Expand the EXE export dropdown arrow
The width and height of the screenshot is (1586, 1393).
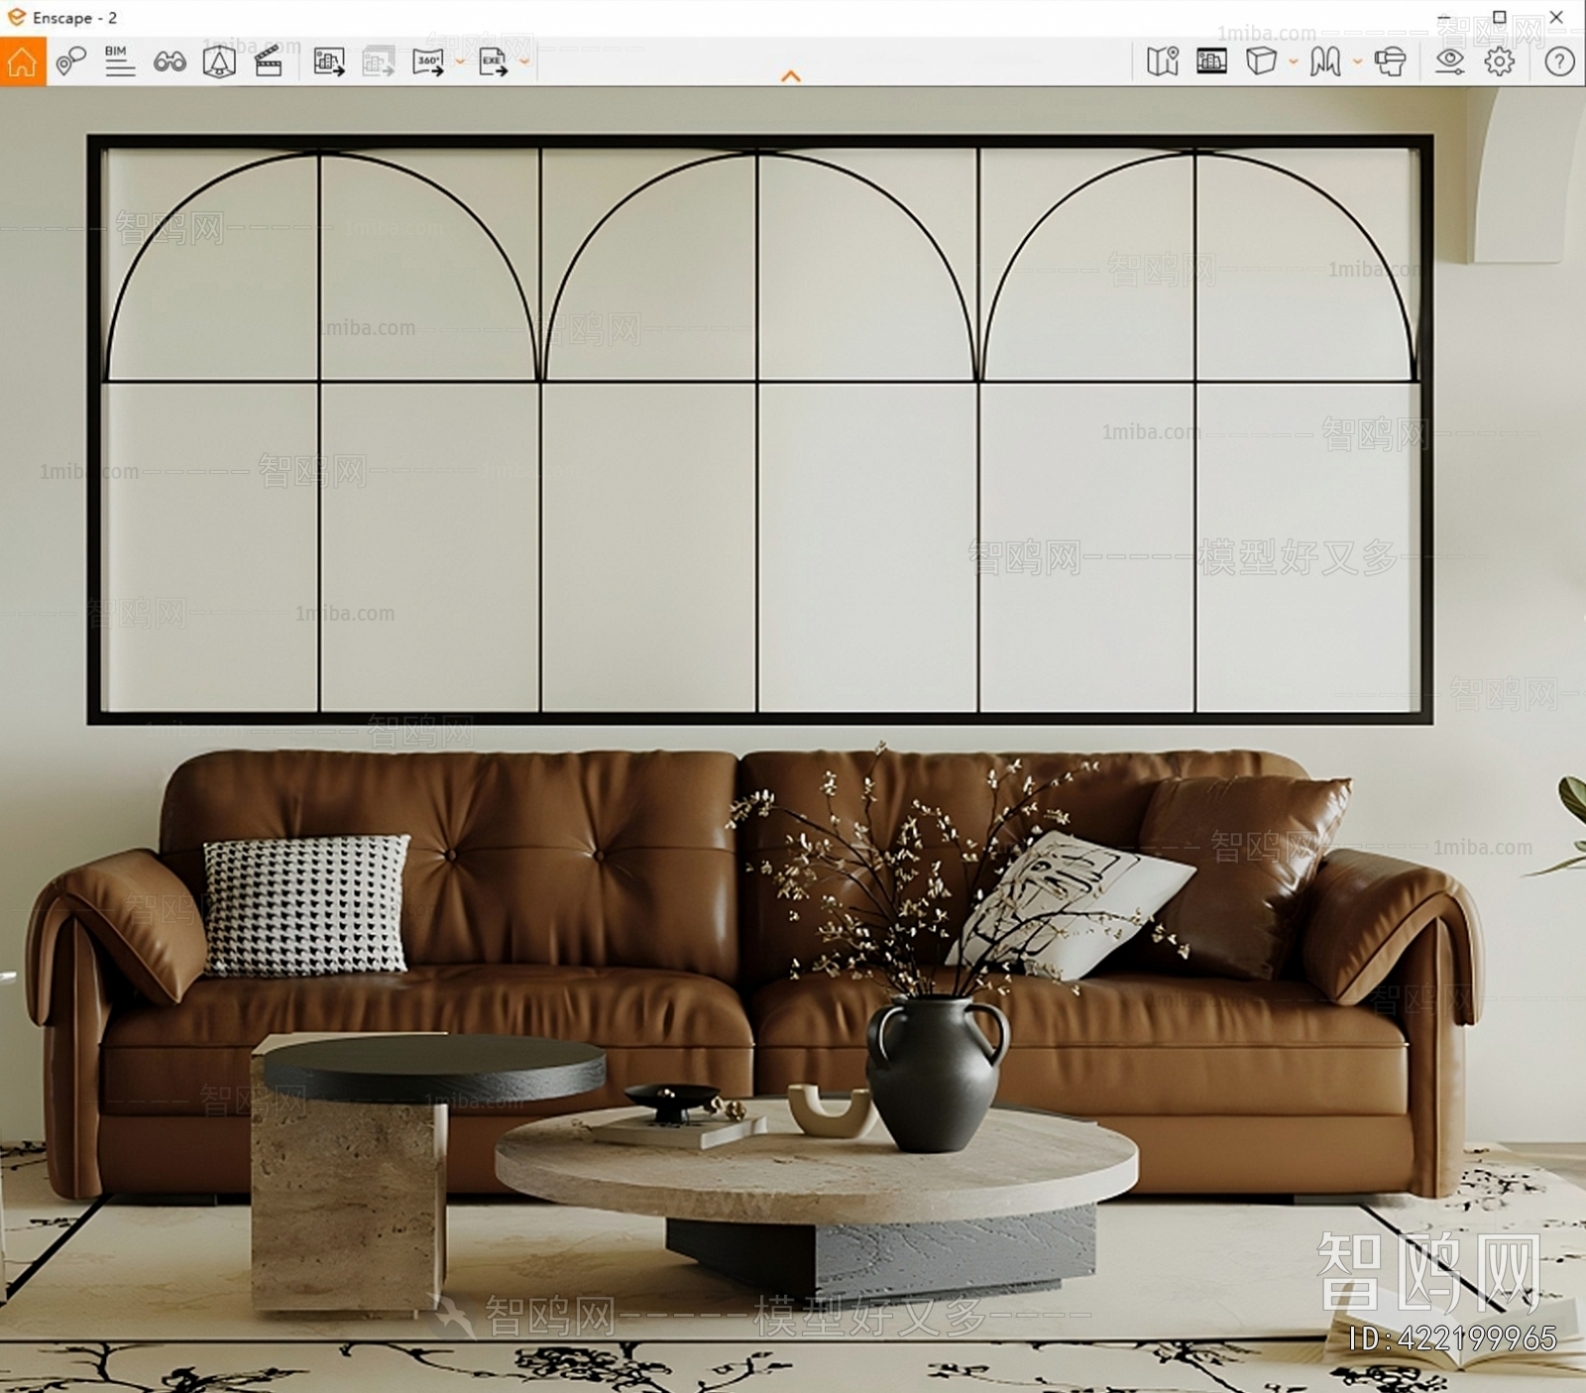(x=524, y=62)
